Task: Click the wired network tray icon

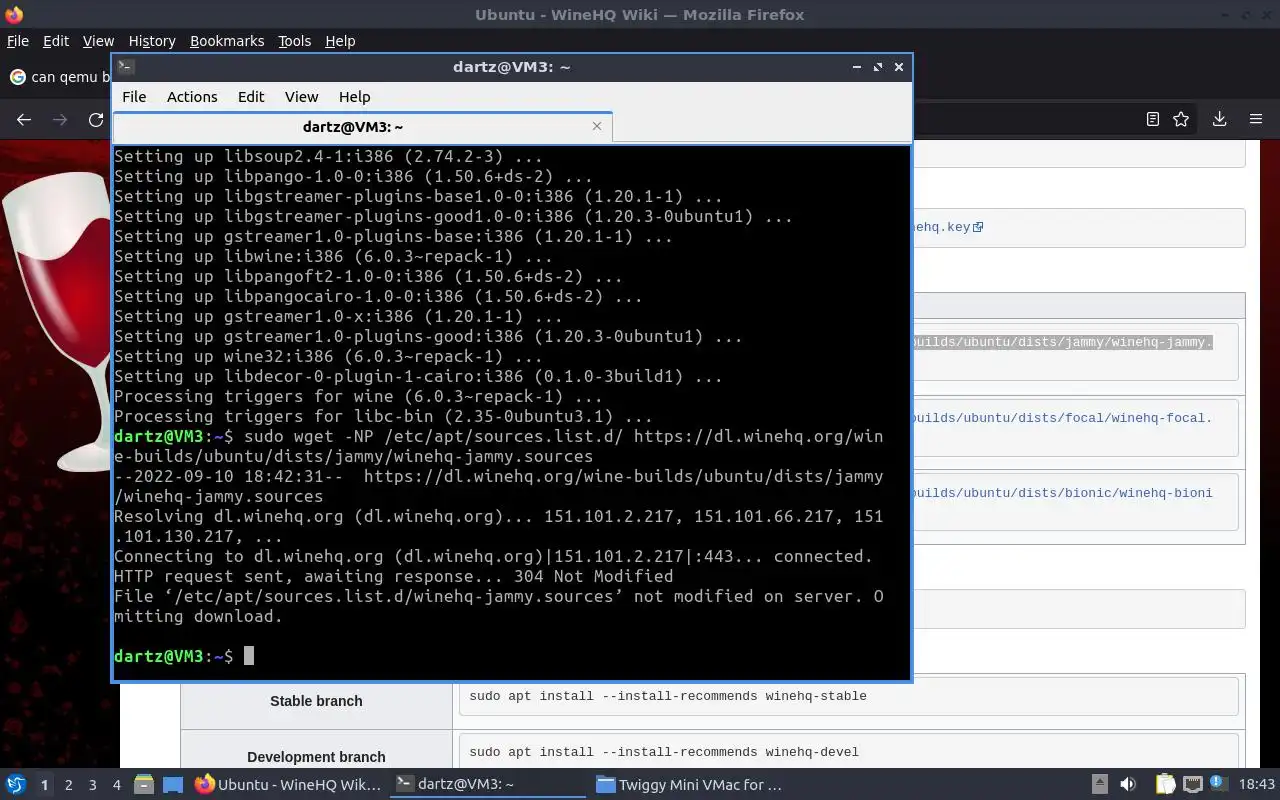Action: tap(1192, 785)
